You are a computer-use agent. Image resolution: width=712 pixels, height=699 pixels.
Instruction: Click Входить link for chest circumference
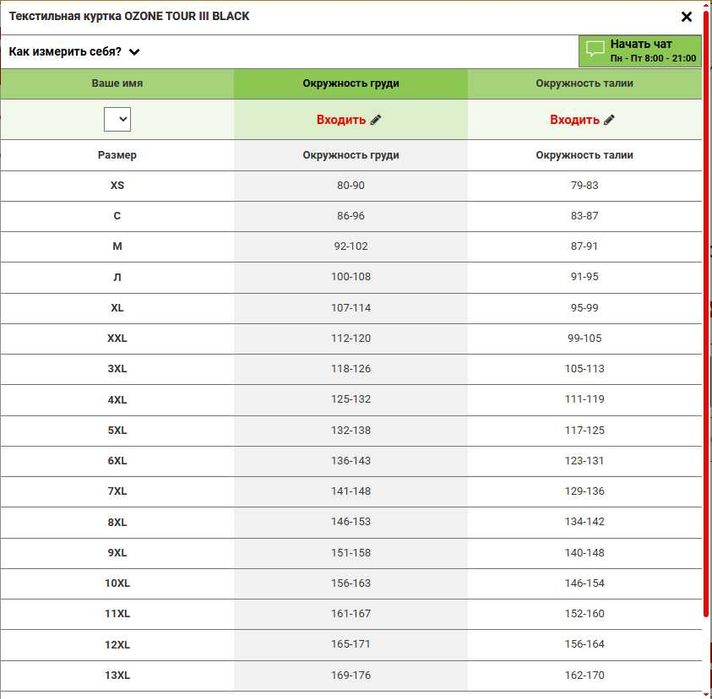(x=341, y=120)
